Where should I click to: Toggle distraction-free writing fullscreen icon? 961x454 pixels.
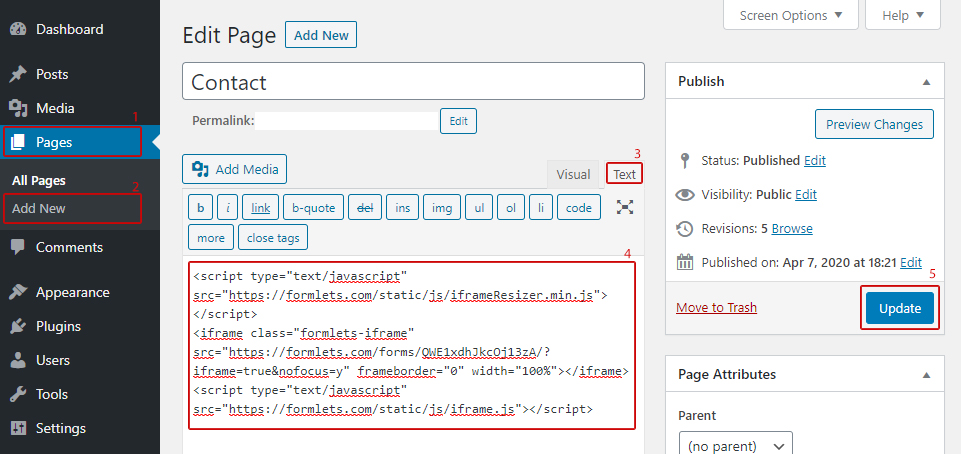[625, 207]
